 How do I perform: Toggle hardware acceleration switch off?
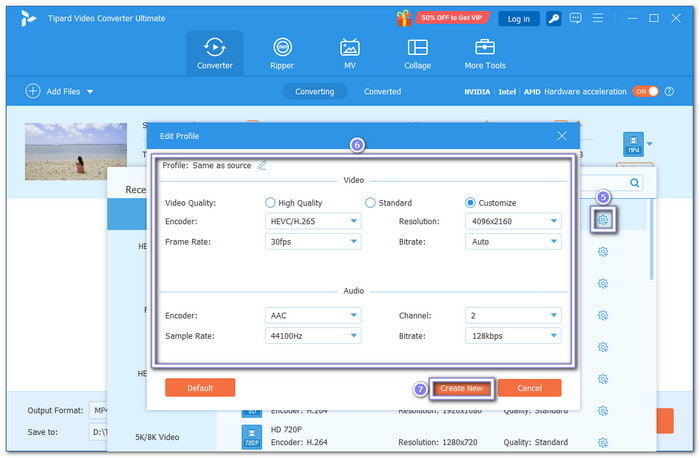coord(645,91)
